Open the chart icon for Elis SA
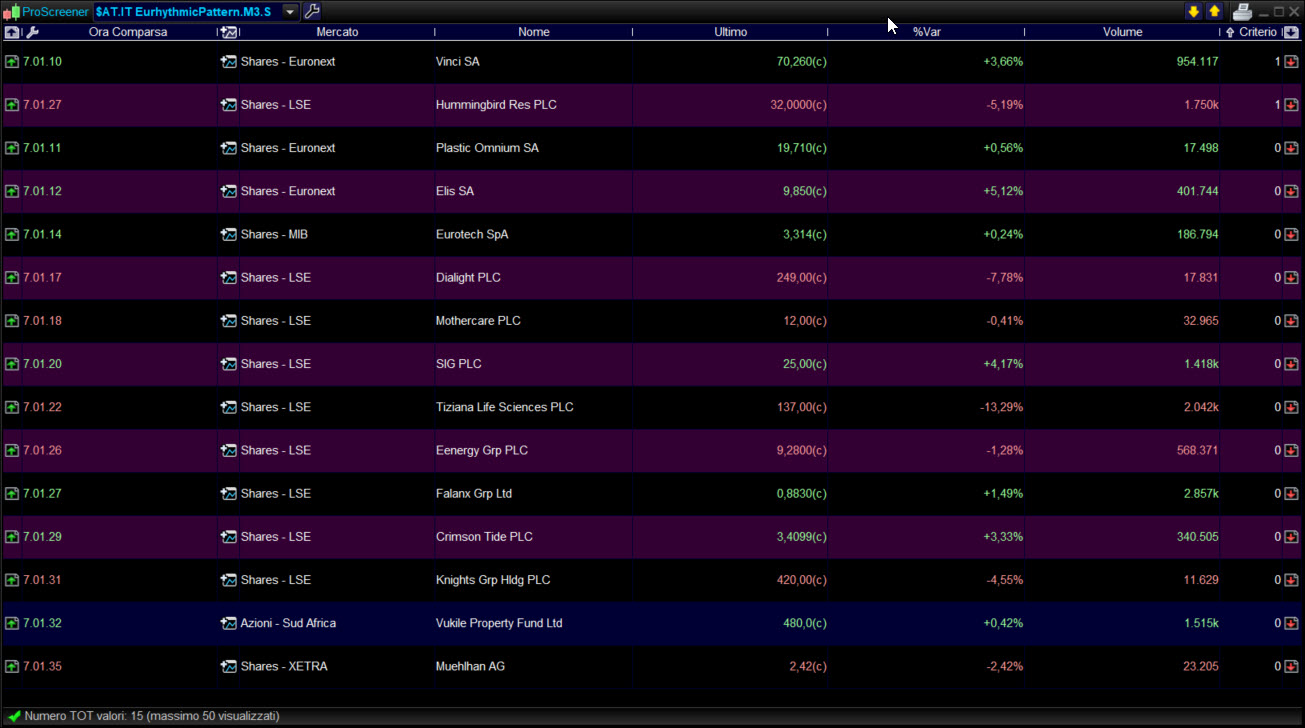1305x728 pixels. (x=229, y=191)
